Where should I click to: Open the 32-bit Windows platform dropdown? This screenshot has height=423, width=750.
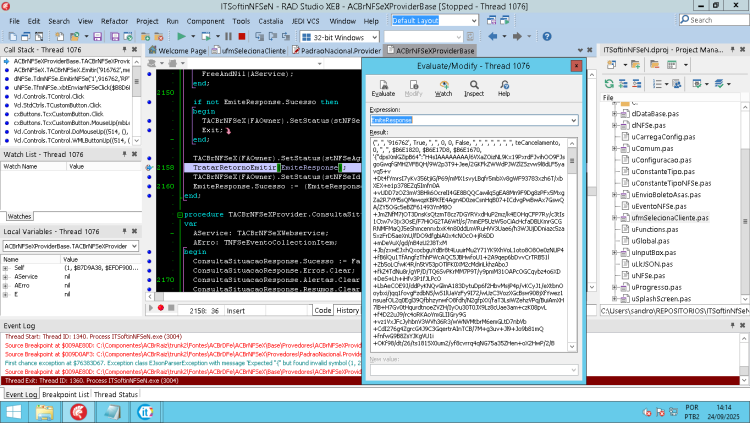point(374,37)
